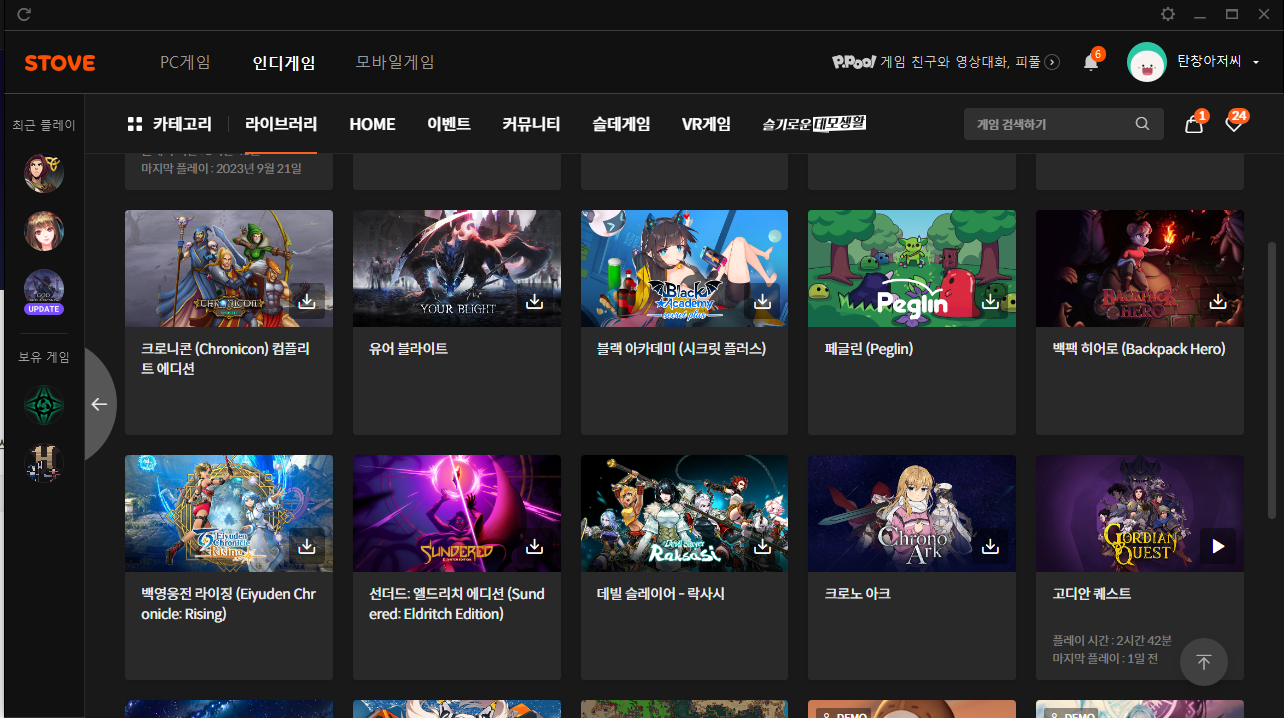Download Black Academy secret plus
Viewport: 1284px width, 718px height.
[x=763, y=301]
